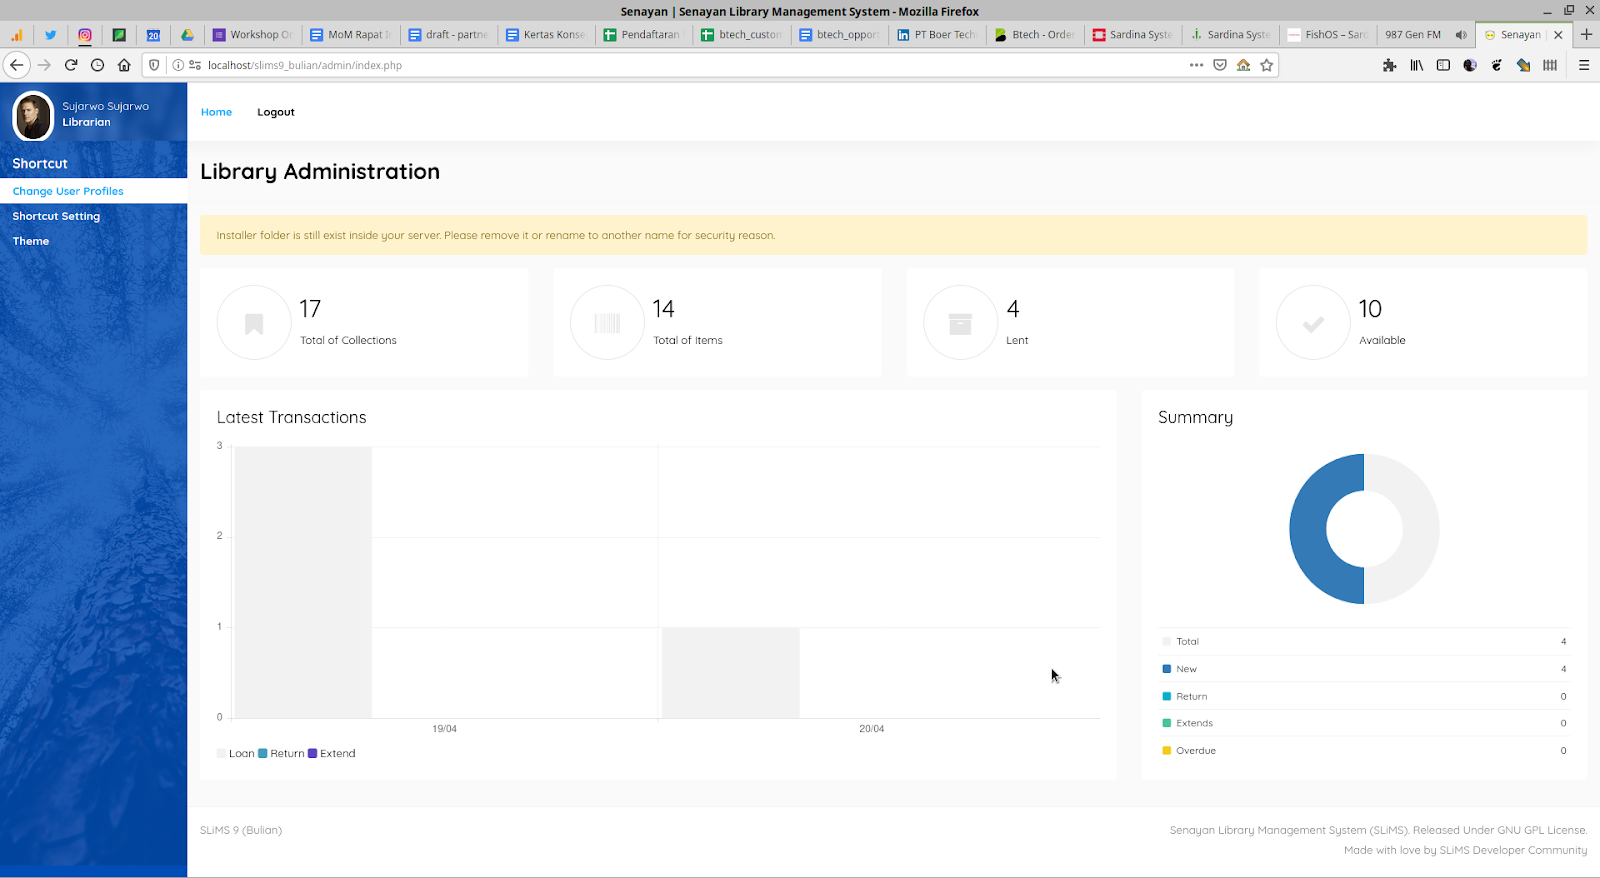The image size is (1600, 878).
Task: Switch to pinned analytics bar-chart tab
Action: tap(17, 34)
